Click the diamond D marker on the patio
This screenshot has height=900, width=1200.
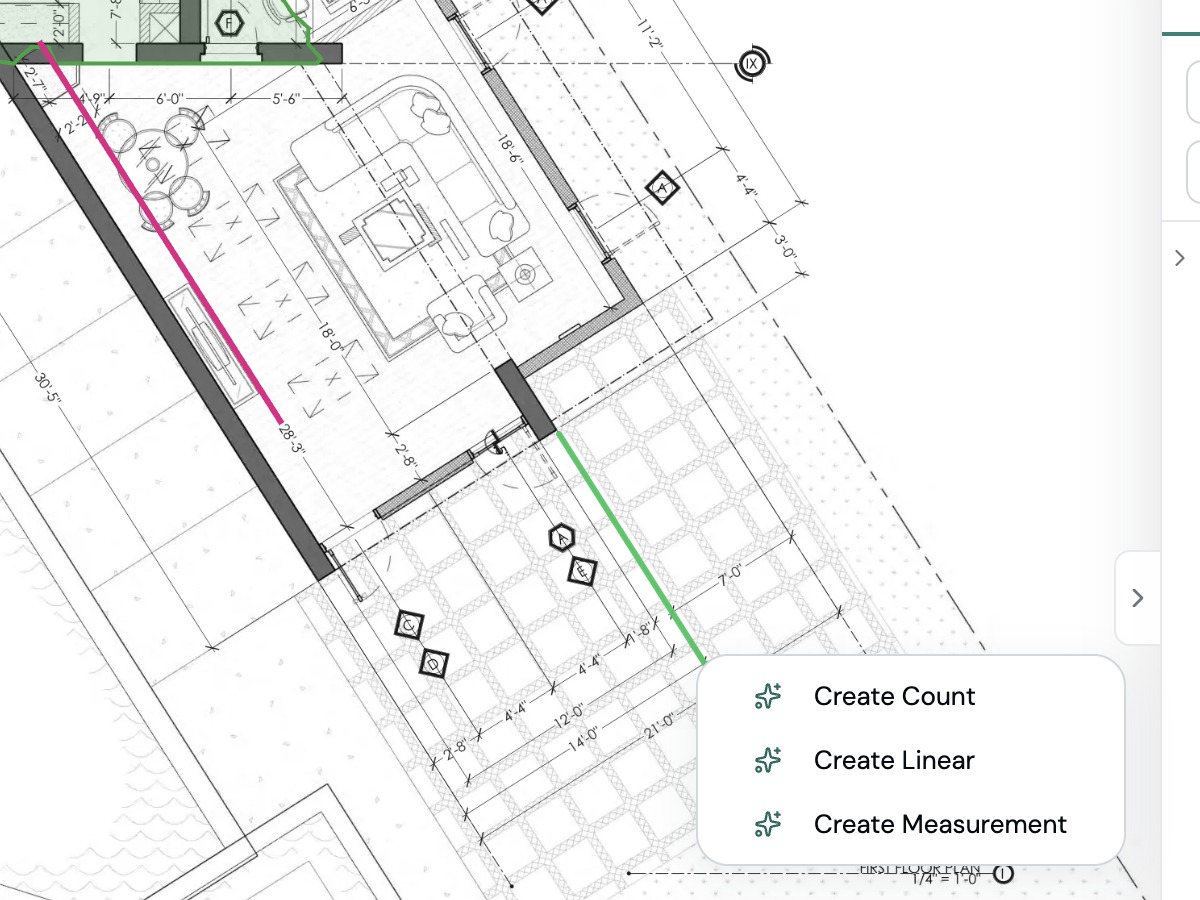(x=433, y=662)
